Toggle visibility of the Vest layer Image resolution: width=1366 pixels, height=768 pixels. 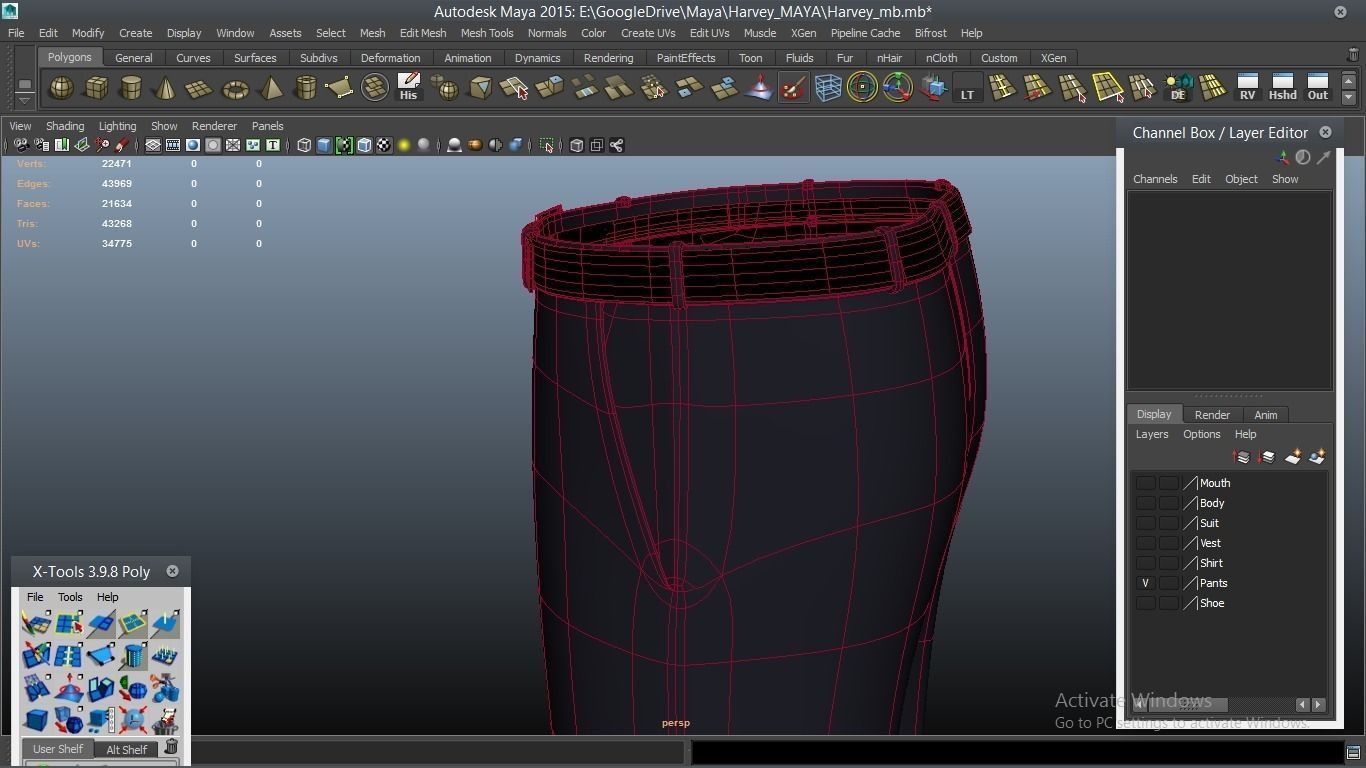click(x=1146, y=543)
